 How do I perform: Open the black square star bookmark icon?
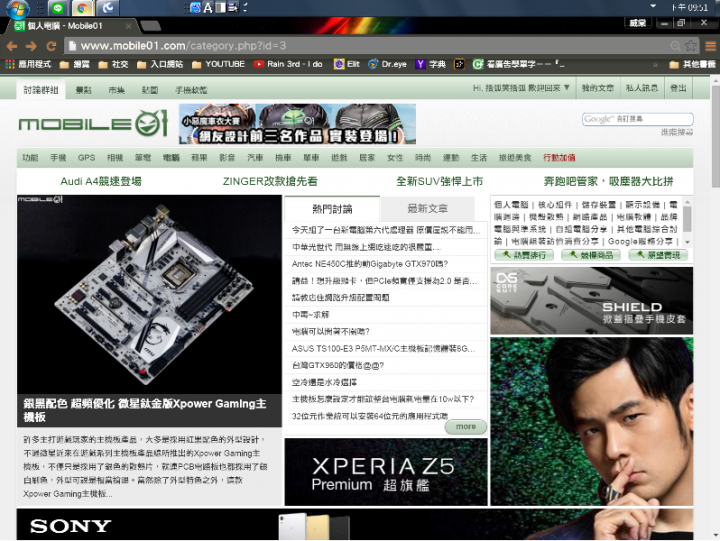click(459, 64)
